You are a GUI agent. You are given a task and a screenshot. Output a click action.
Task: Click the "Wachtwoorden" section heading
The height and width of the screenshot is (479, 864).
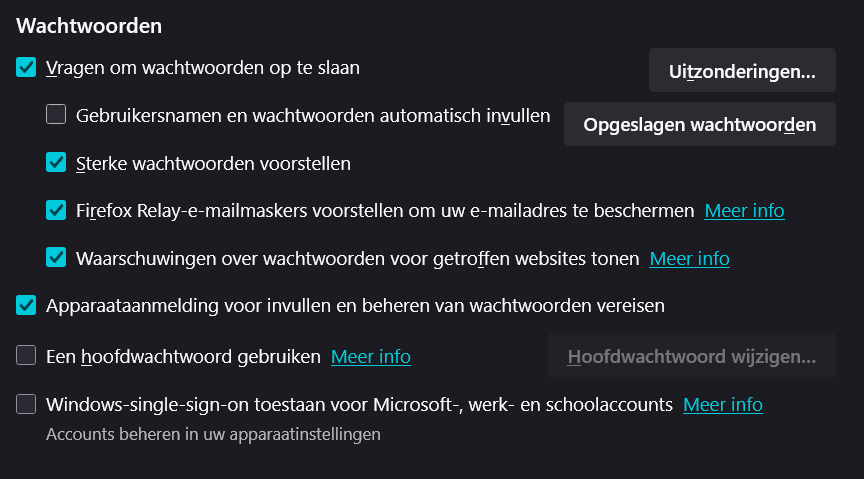click(89, 25)
